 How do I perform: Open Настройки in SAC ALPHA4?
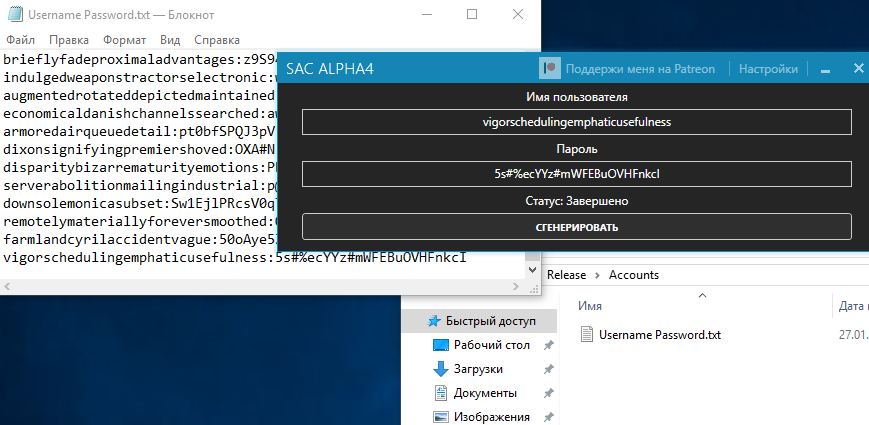(769, 69)
